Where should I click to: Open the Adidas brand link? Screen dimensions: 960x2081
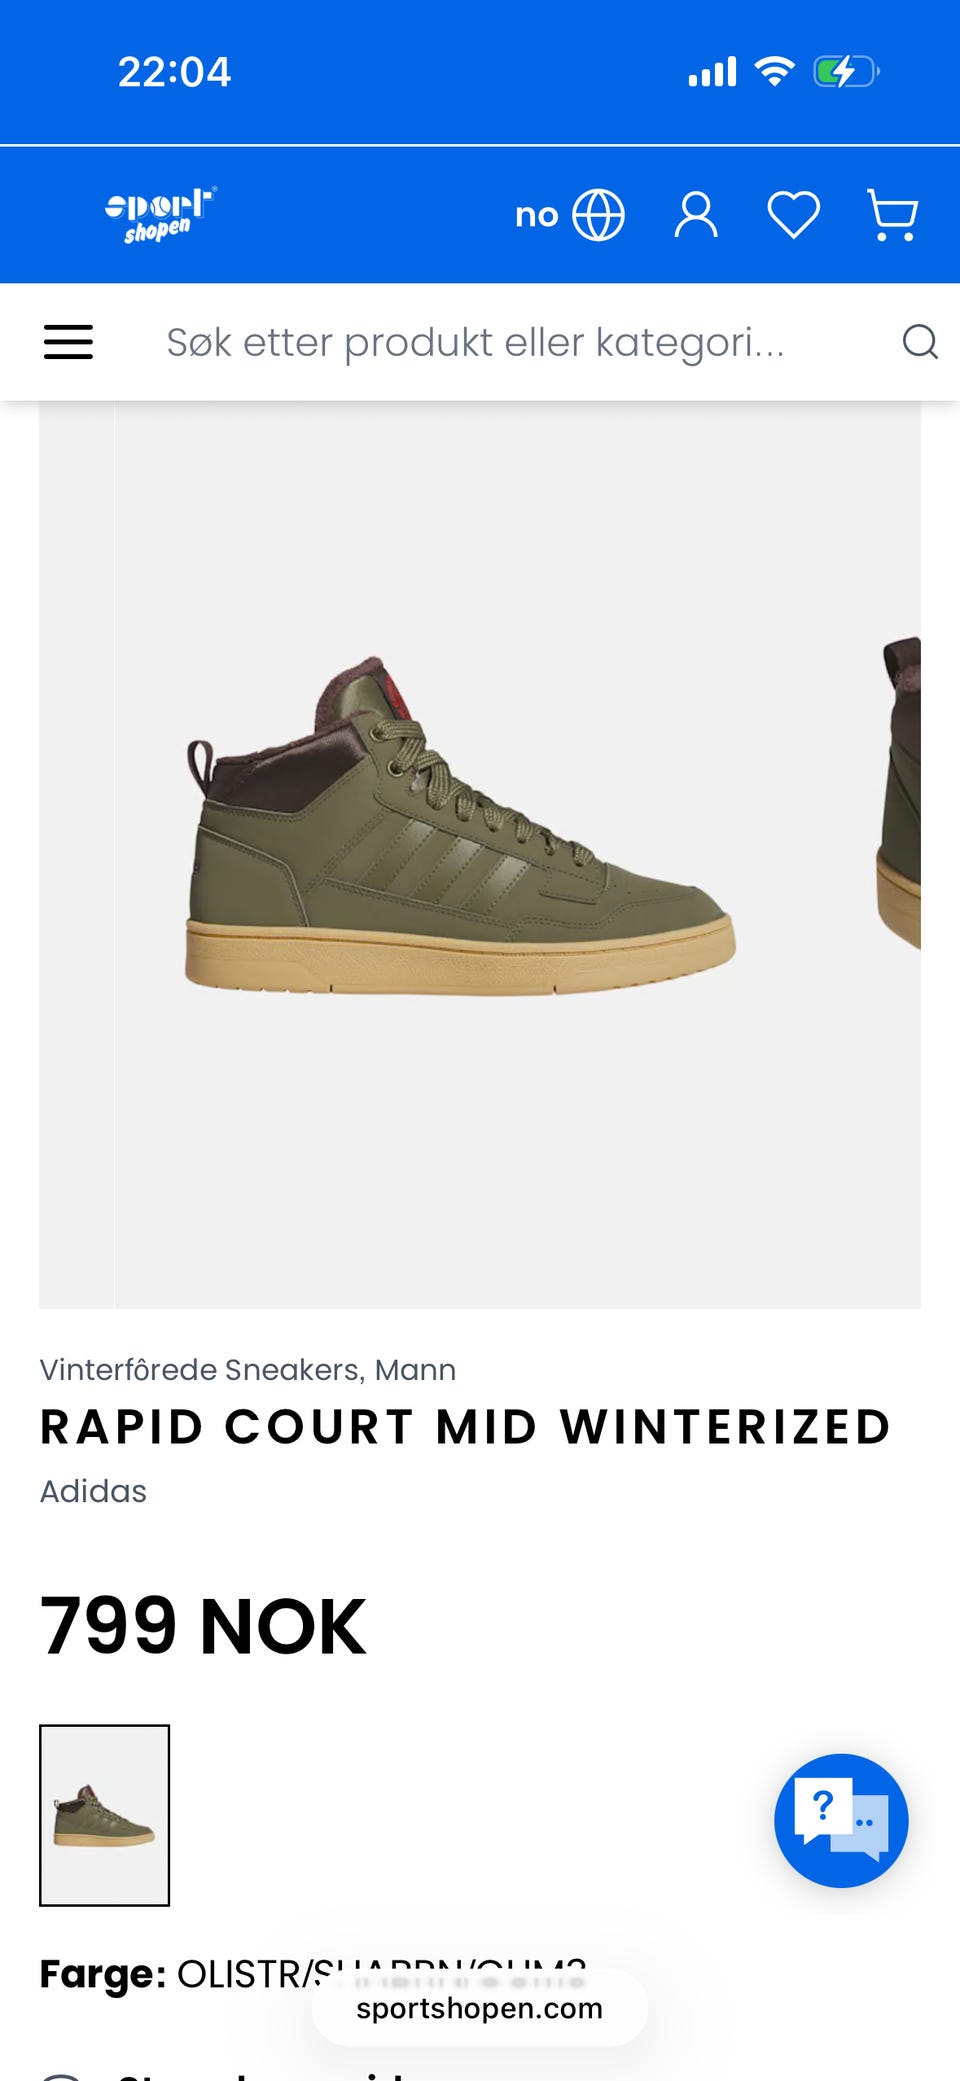pos(93,1491)
